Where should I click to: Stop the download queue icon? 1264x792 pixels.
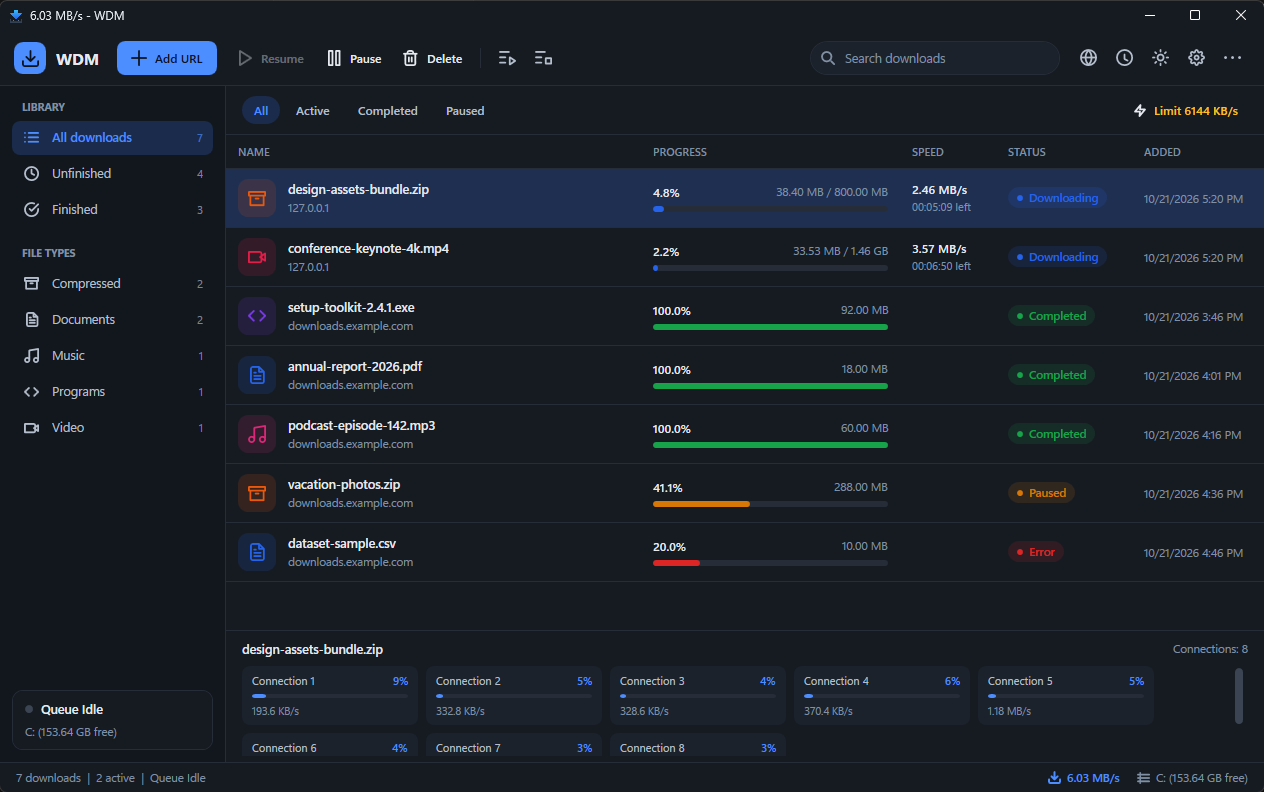(x=543, y=59)
